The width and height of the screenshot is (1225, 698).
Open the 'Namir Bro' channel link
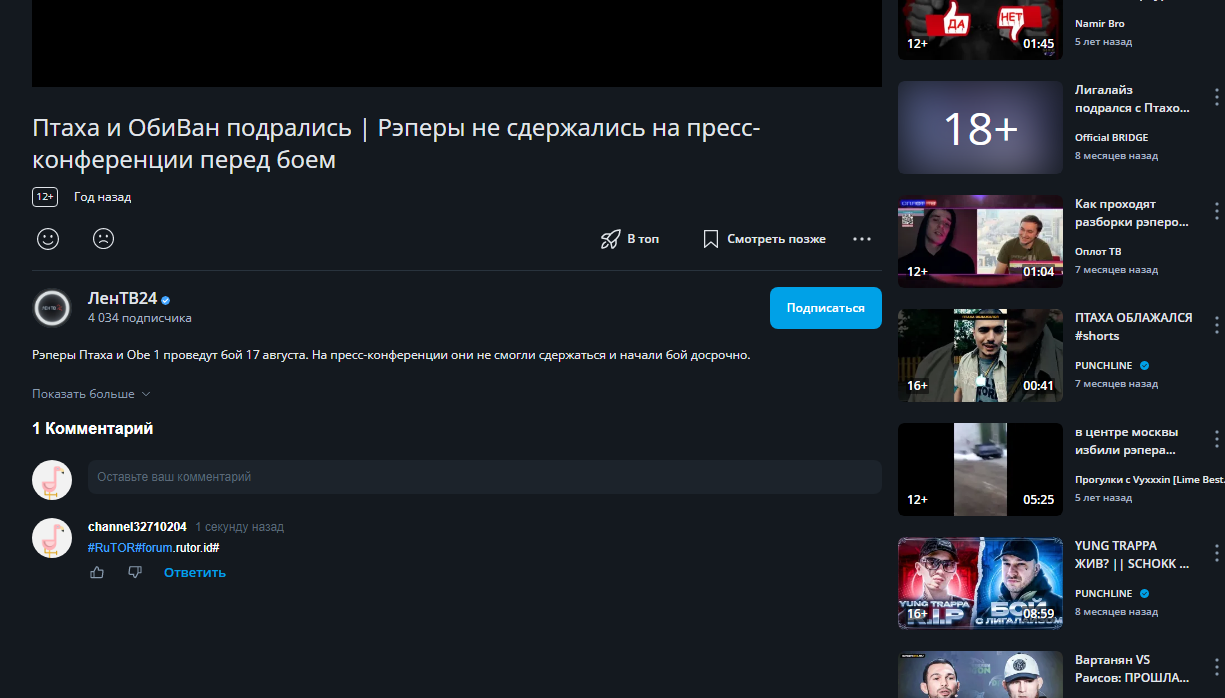pos(1100,23)
